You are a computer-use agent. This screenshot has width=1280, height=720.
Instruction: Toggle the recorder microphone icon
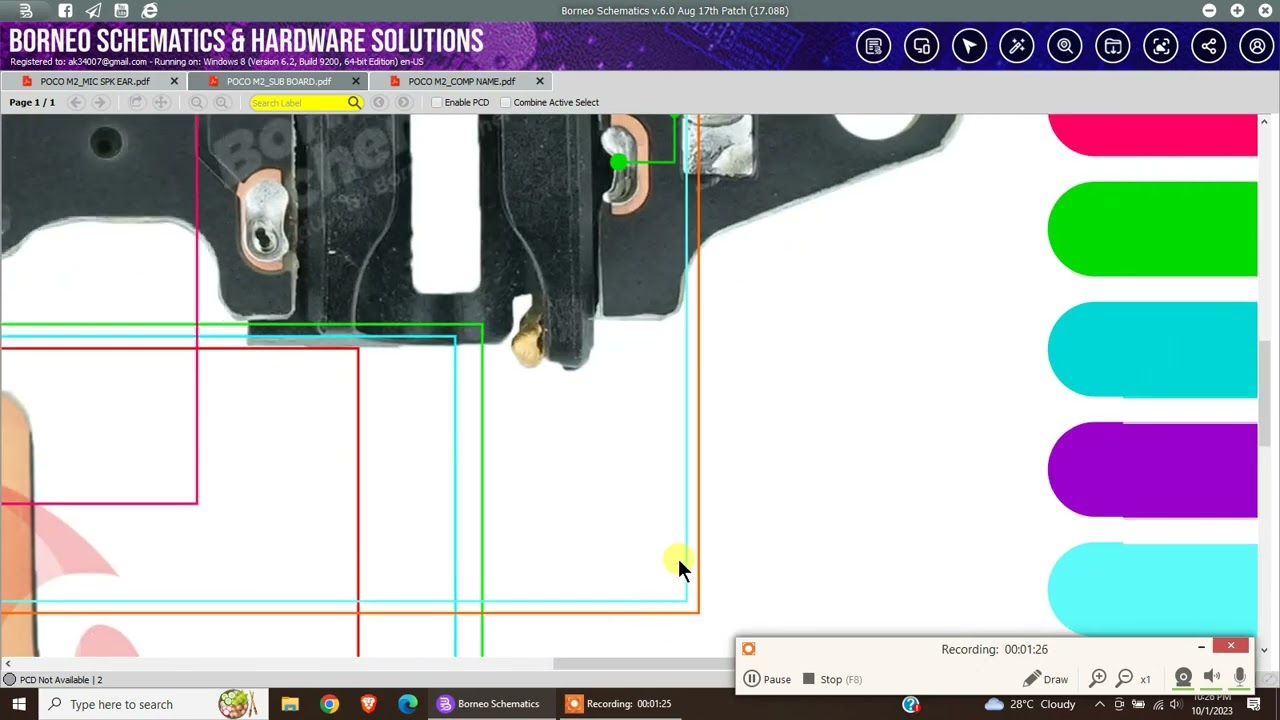pyautogui.click(x=1240, y=678)
